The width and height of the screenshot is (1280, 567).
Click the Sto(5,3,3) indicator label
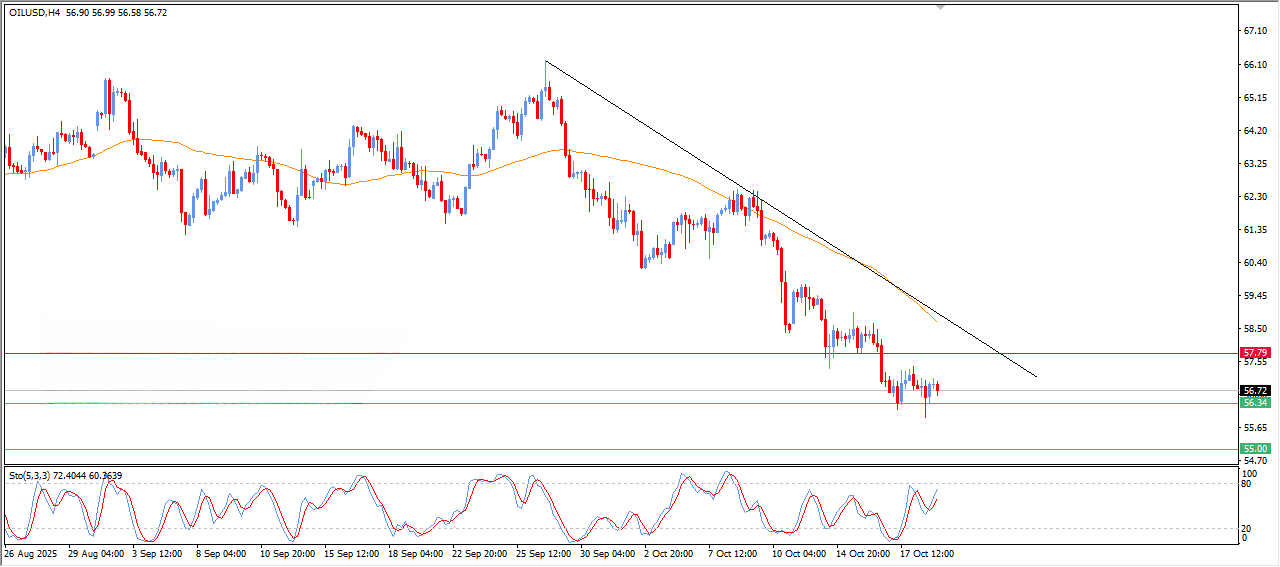30,475
